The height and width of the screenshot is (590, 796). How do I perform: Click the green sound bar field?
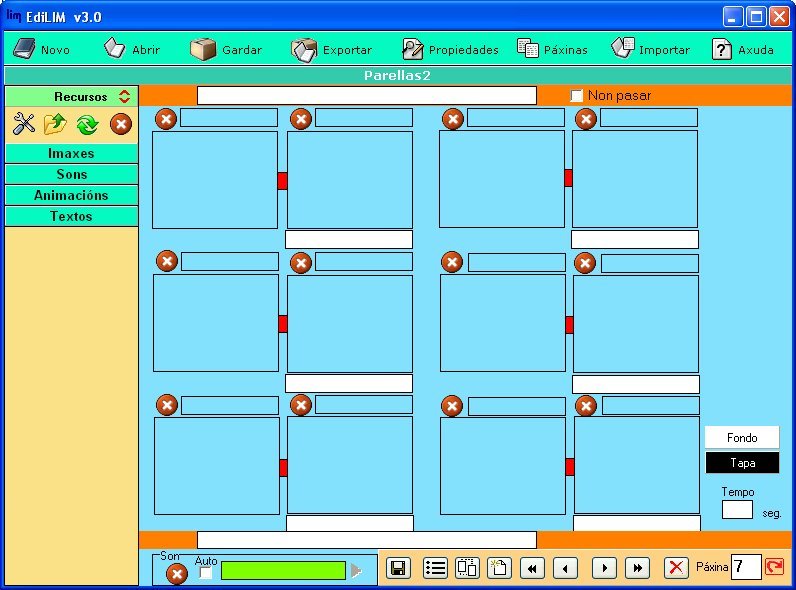(x=283, y=570)
